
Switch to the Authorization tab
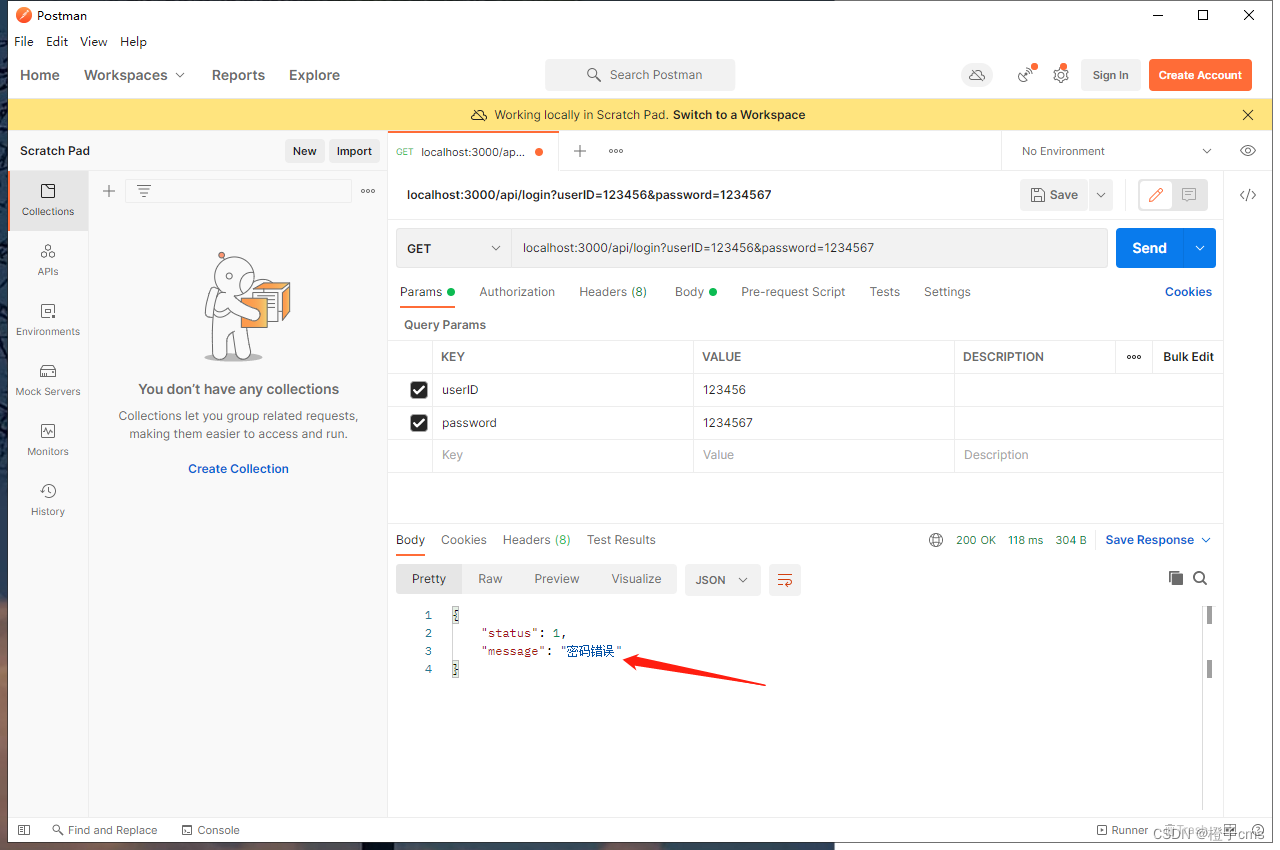click(x=517, y=292)
